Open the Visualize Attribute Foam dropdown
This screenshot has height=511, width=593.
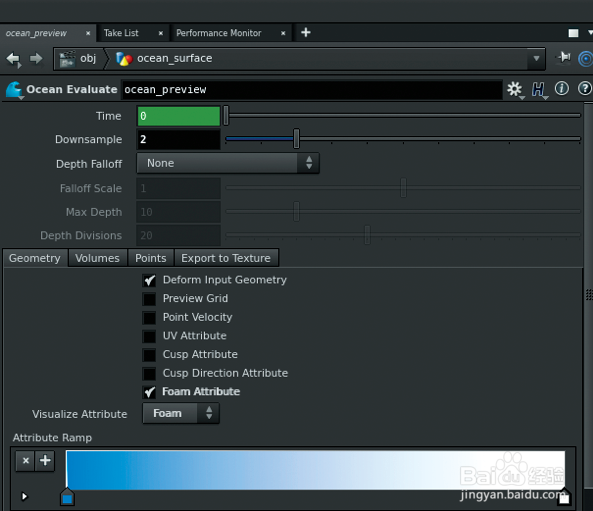pyautogui.click(x=181, y=413)
